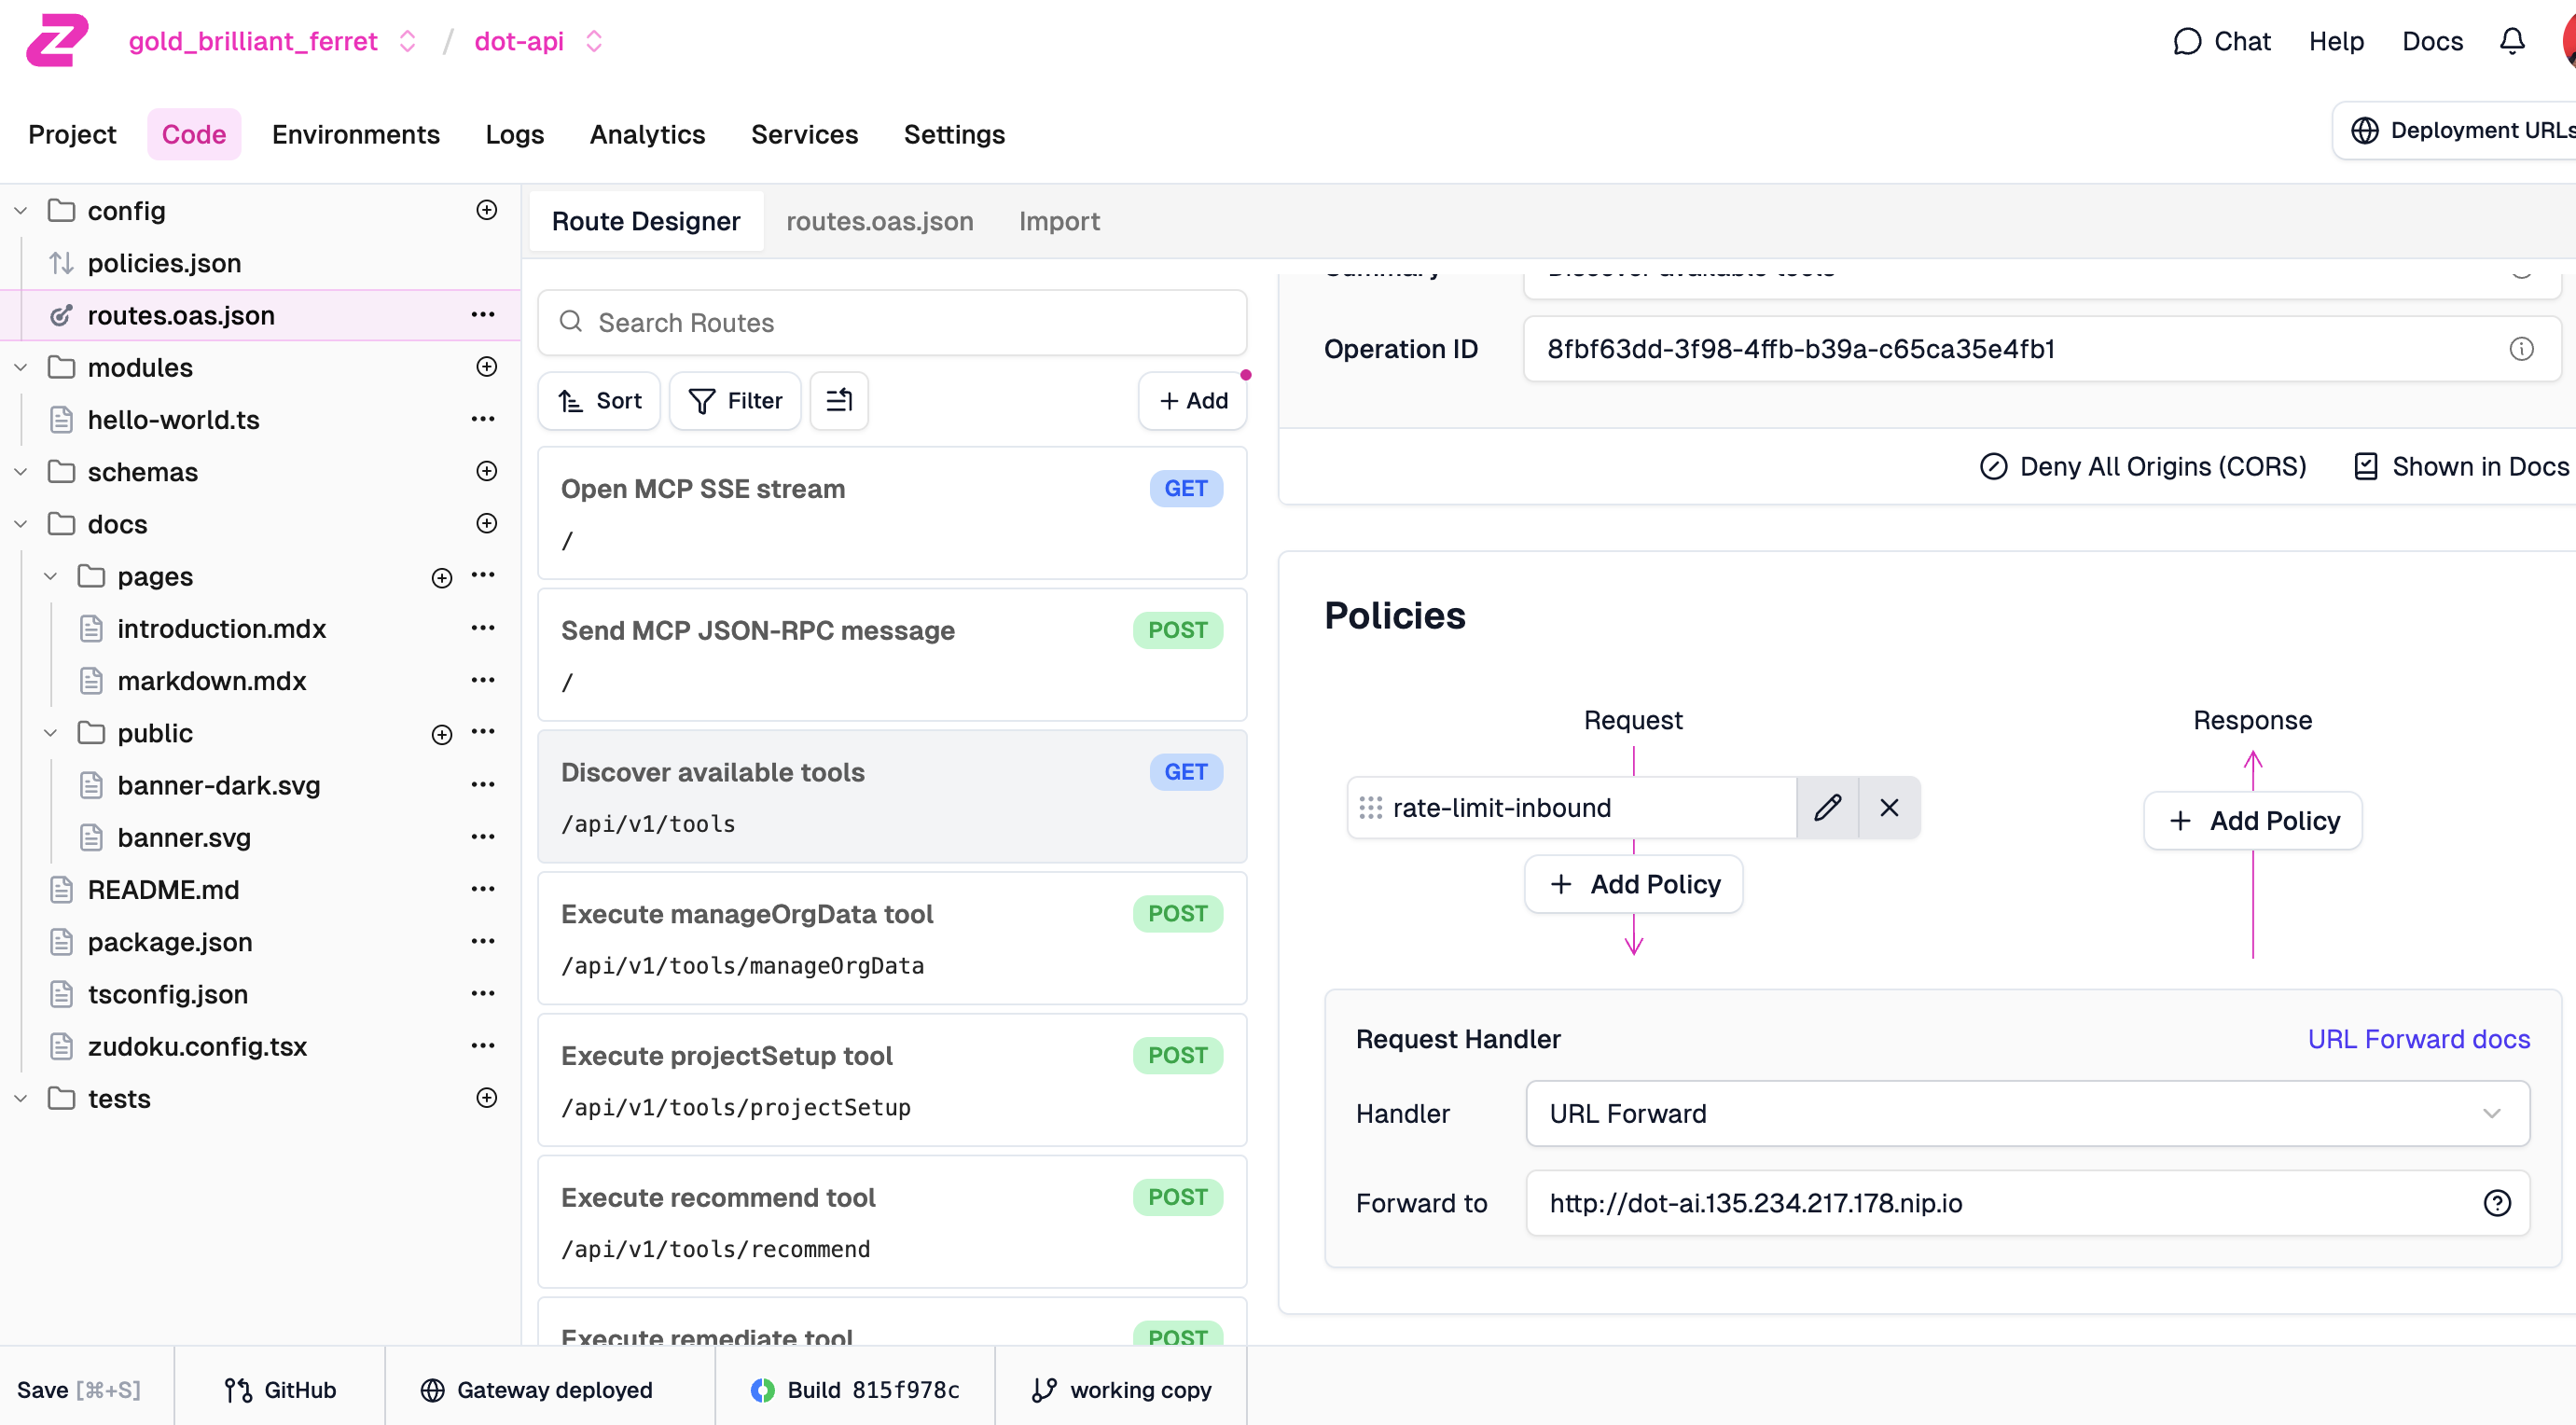2576x1425 pixels.
Task: Switch to routes.oas.json tab
Action: coord(879,221)
